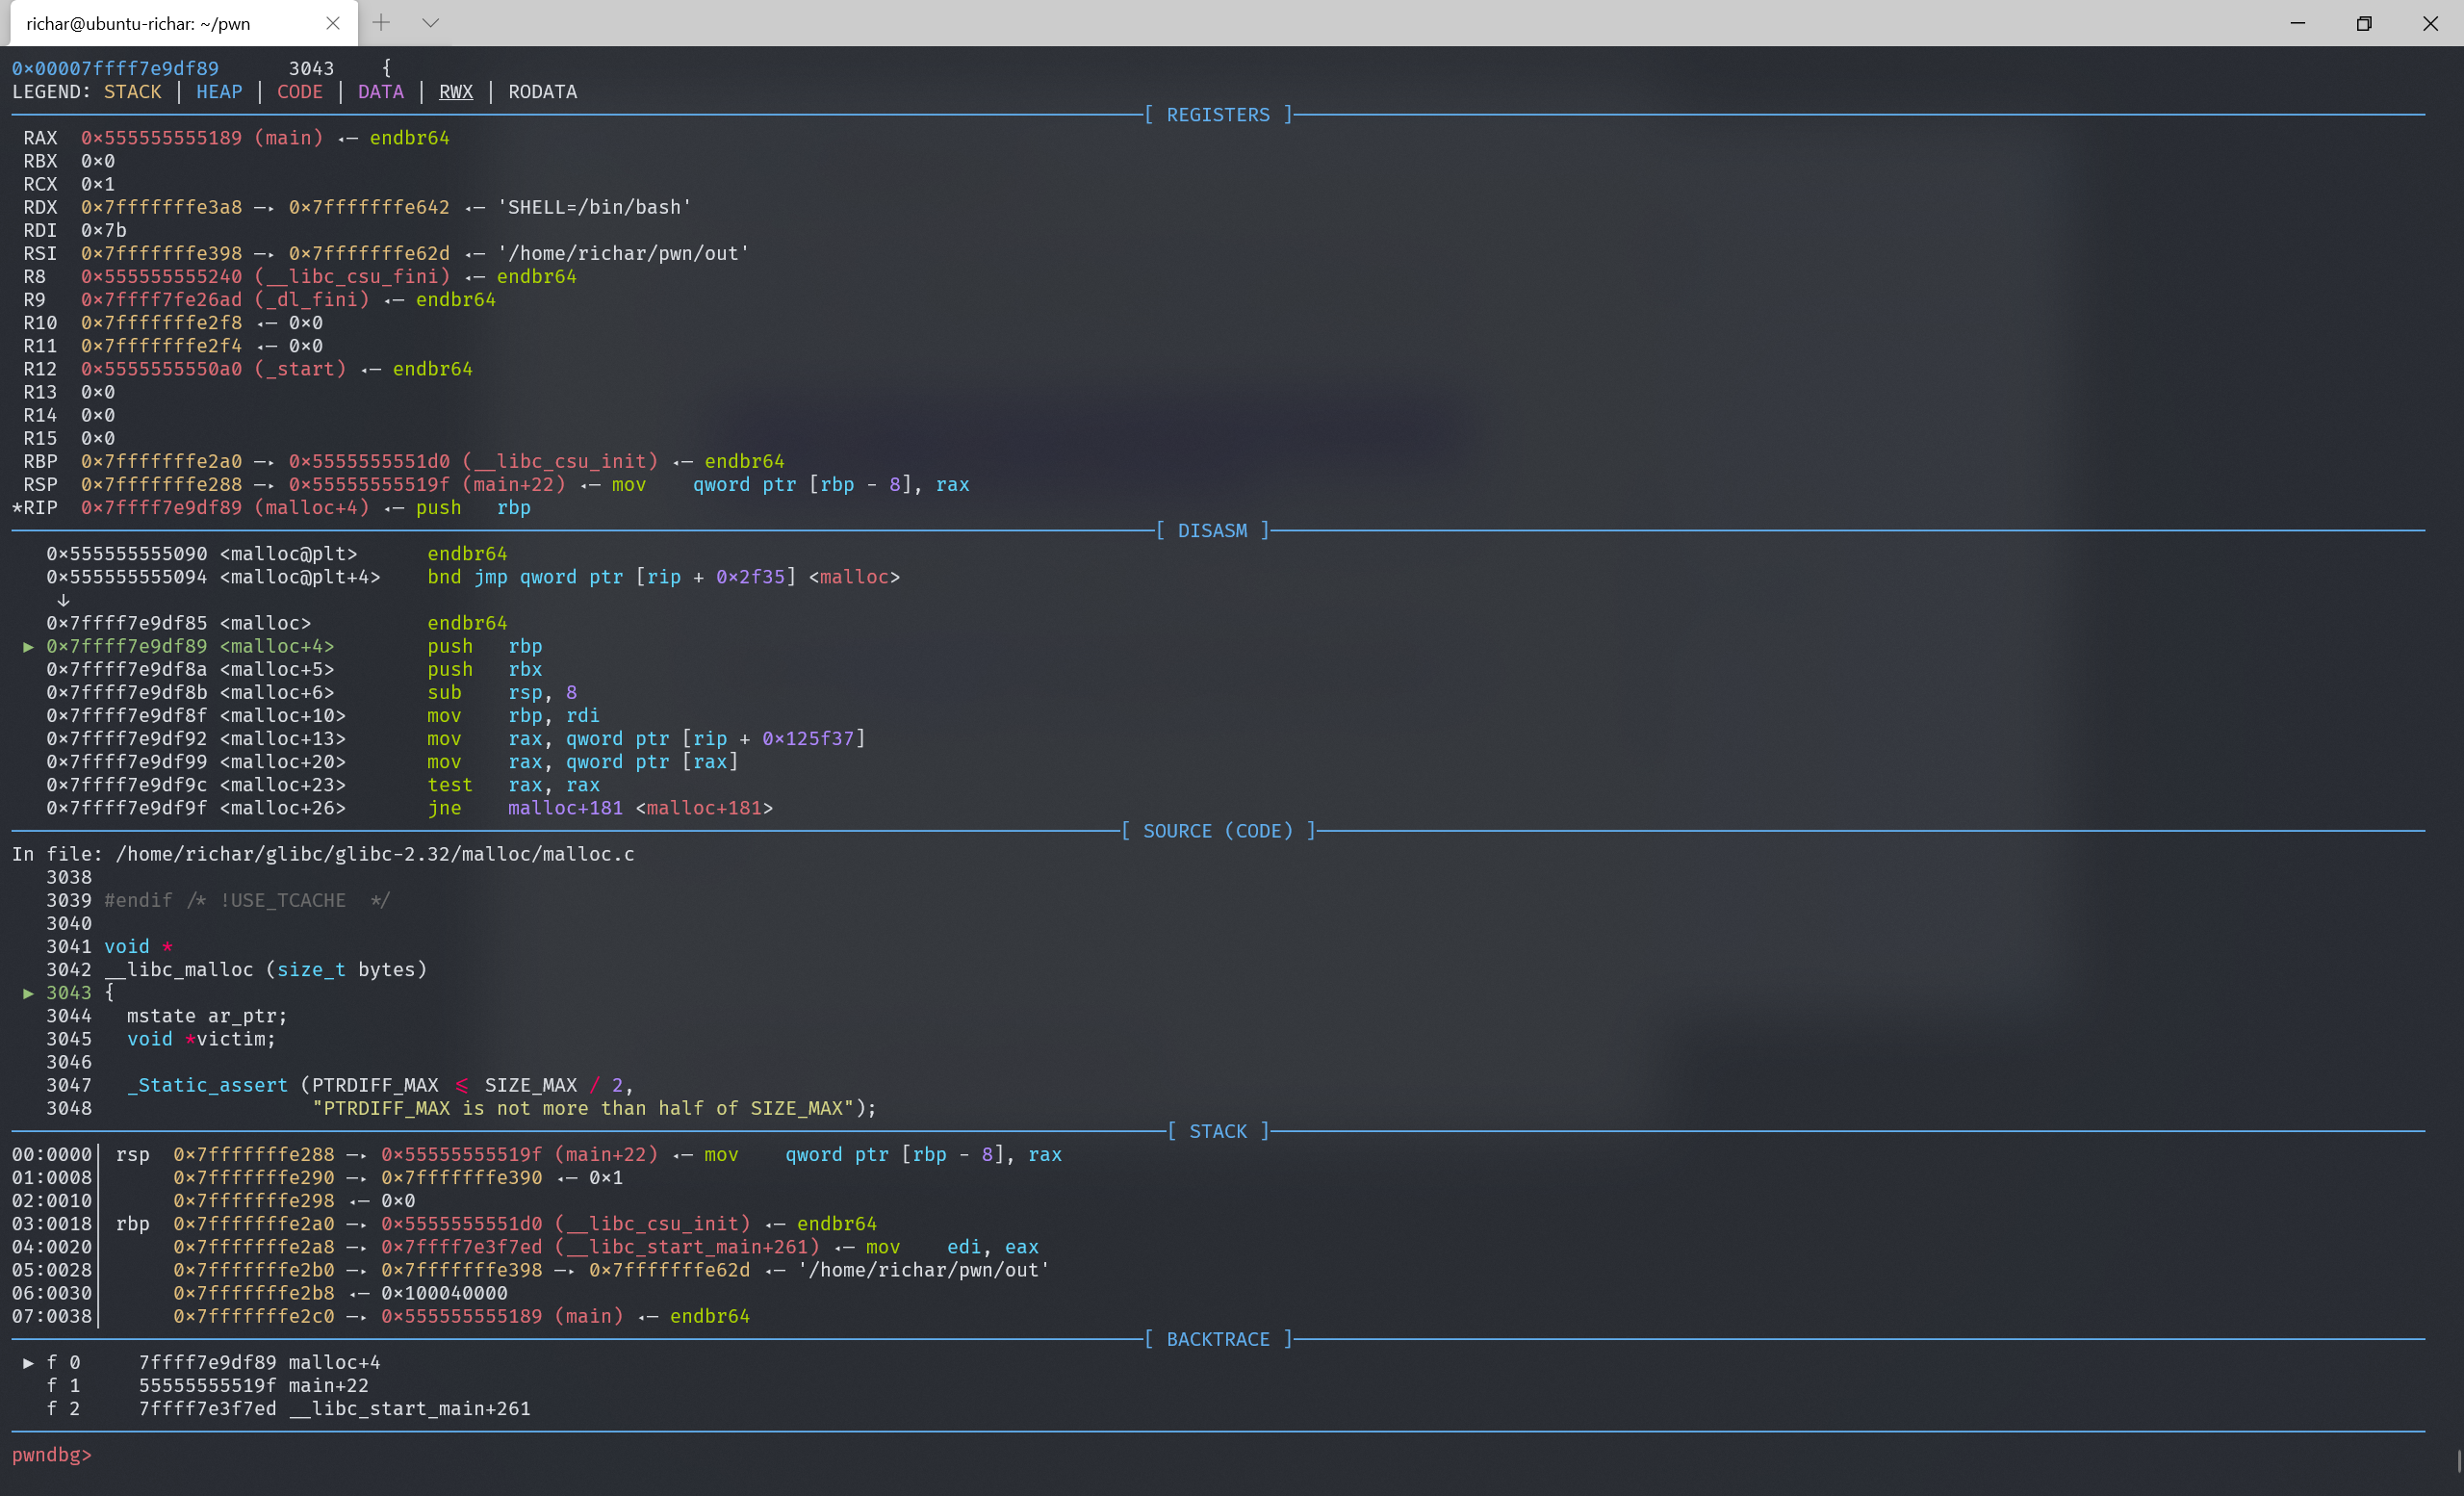The height and width of the screenshot is (1496, 2464).
Task: Click the current-line arrow beside source line 3043
Action: click(29, 993)
